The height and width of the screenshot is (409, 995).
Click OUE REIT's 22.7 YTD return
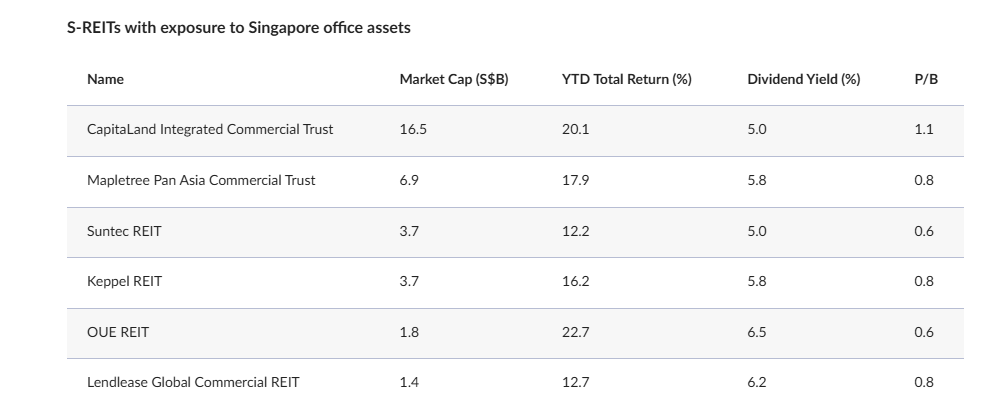(x=576, y=332)
